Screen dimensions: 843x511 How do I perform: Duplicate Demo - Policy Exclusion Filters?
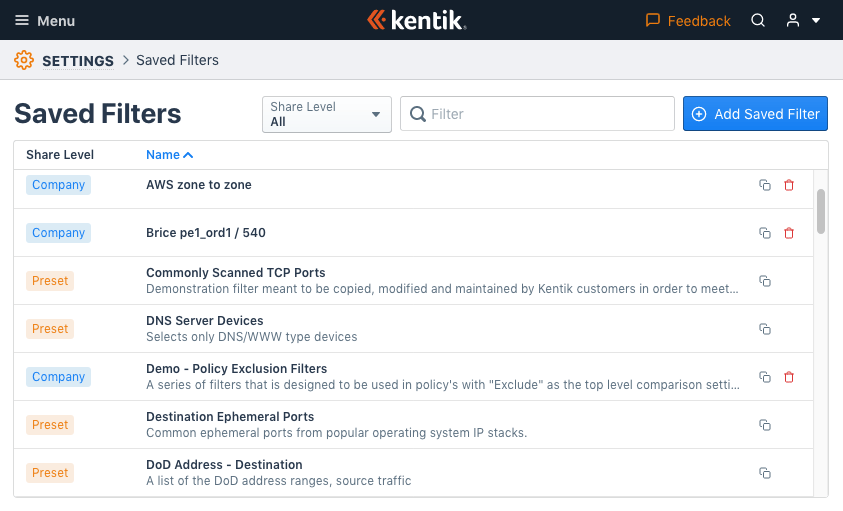pyautogui.click(x=765, y=377)
